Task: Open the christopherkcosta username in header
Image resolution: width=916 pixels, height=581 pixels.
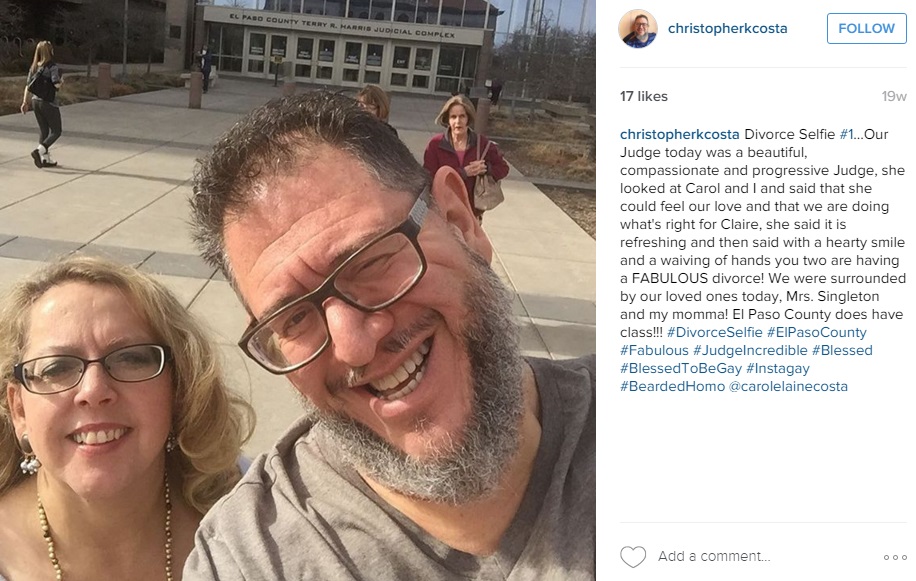Action: click(727, 28)
